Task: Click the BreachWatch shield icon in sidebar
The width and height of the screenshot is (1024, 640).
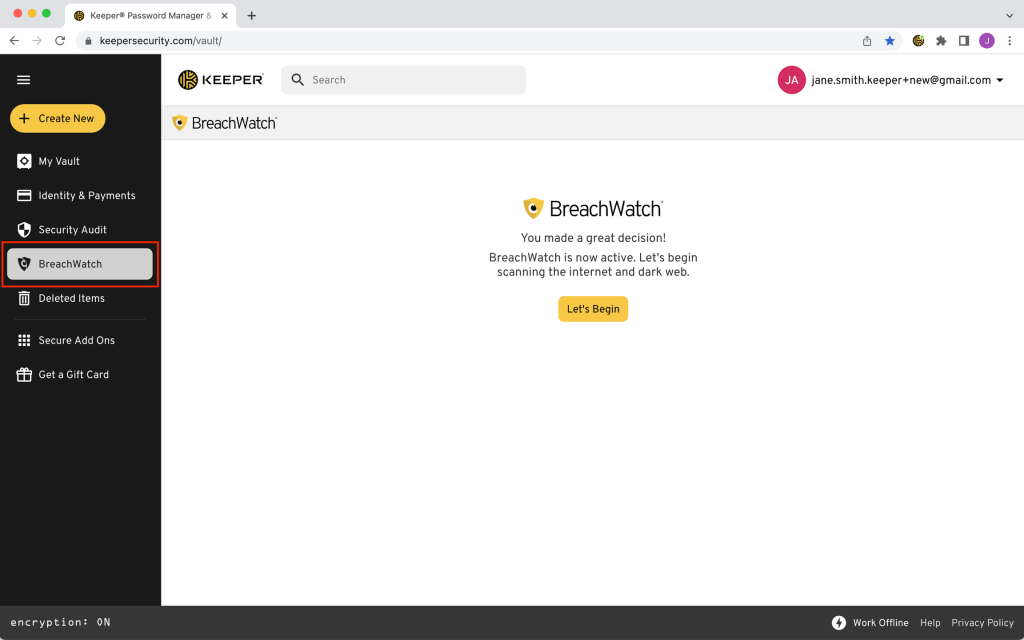Action: point(24,264)
